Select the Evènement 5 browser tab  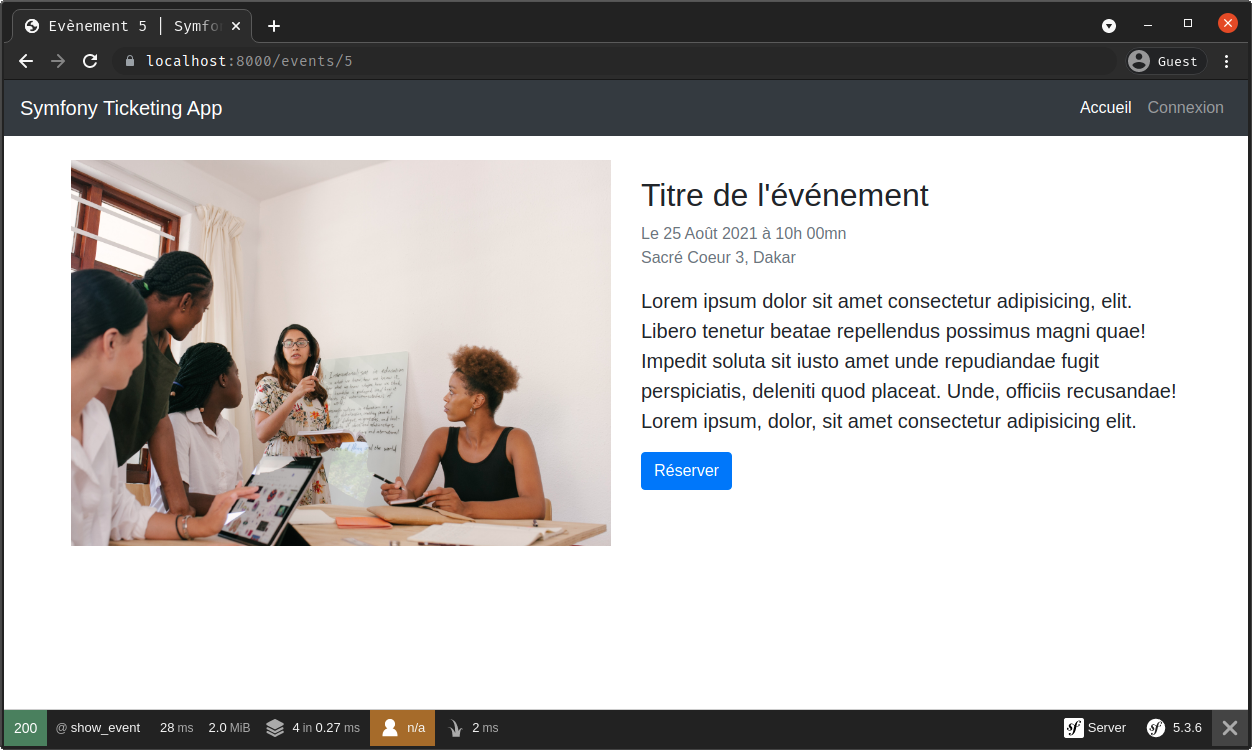point(130,26)
